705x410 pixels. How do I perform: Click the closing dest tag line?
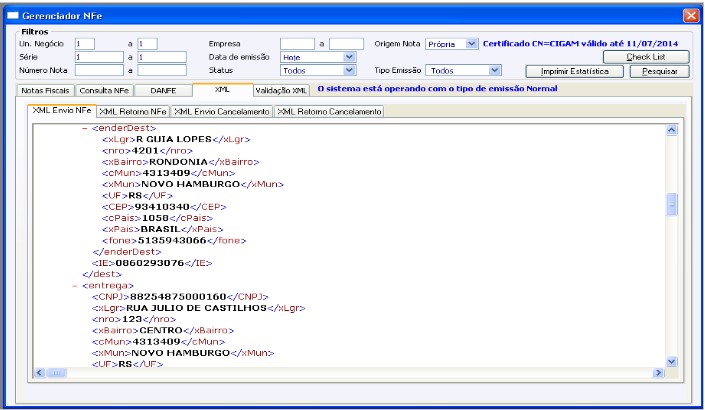click(x=102, y=274)
